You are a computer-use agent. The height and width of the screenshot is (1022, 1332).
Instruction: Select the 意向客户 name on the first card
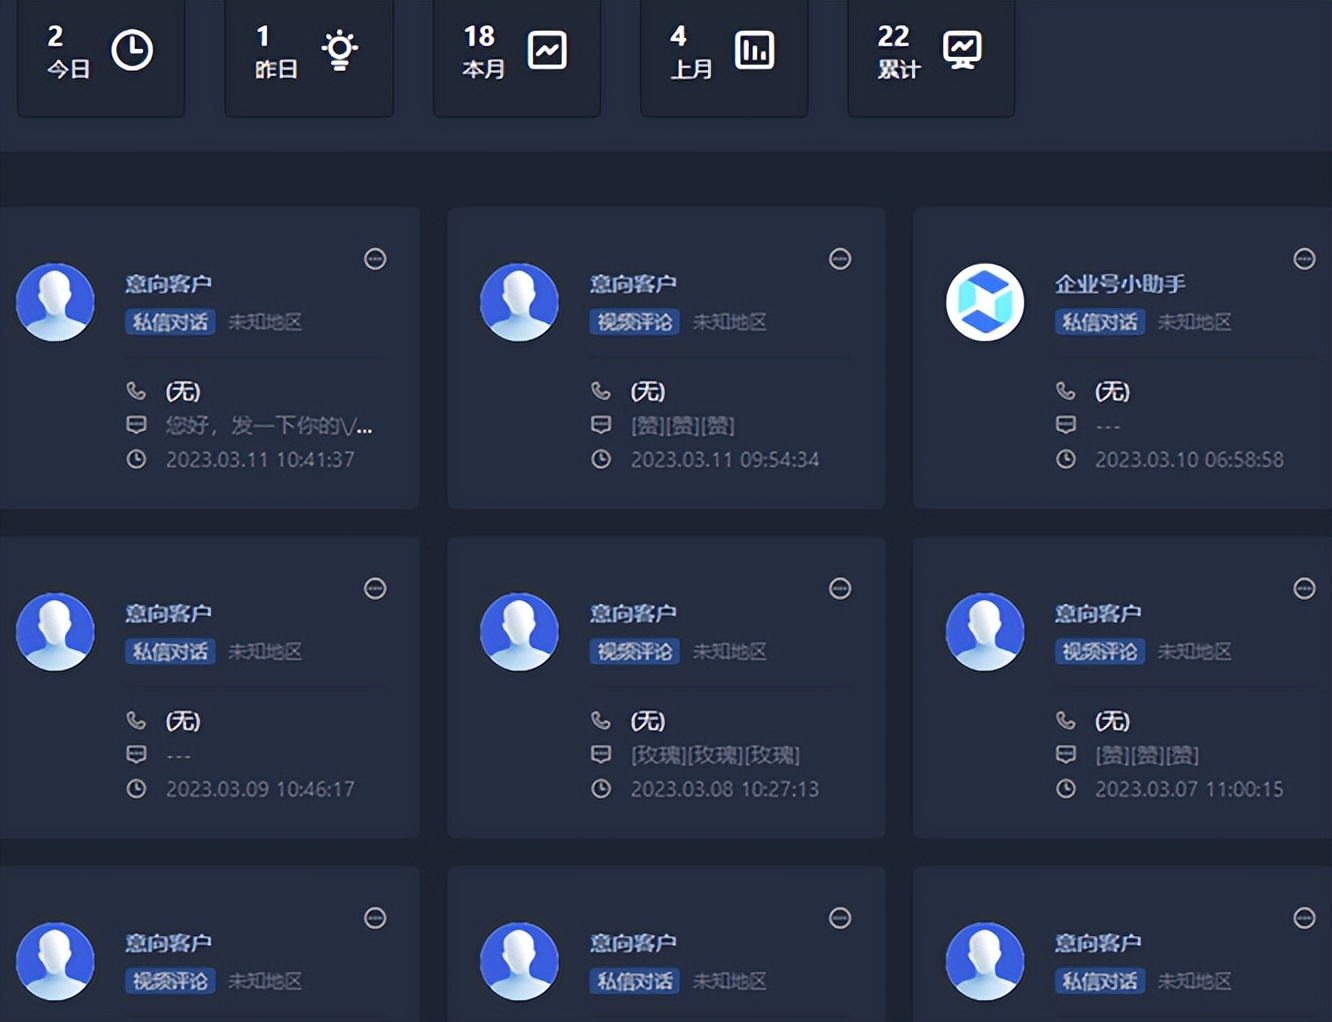pos(169,283)
